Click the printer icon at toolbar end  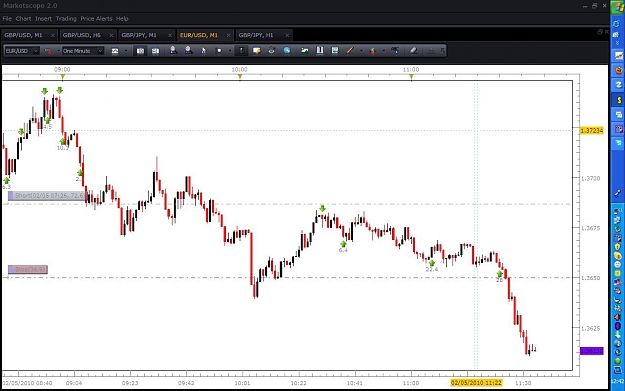click(x=431, y=51)
